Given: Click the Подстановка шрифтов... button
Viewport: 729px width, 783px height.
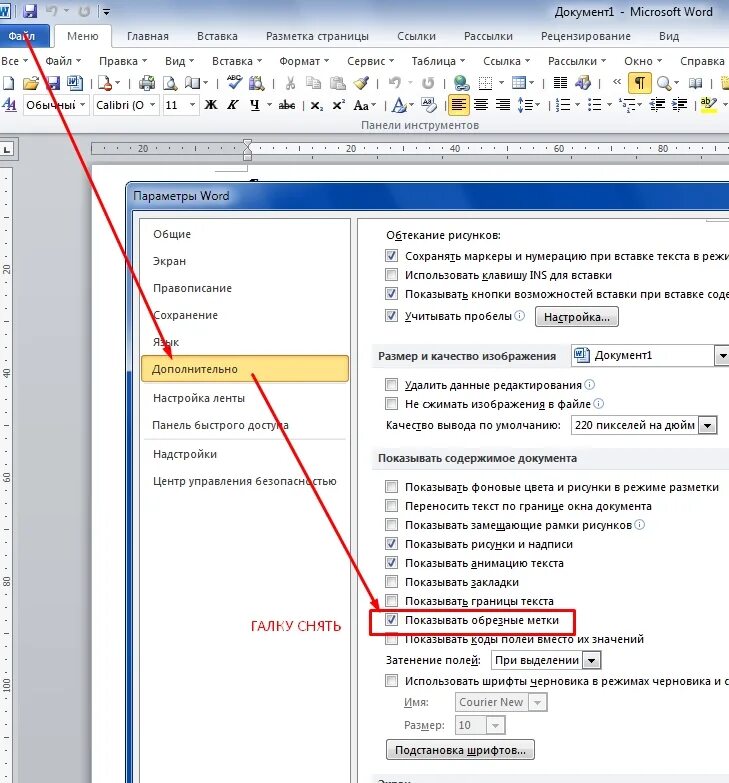Looking at the screenshot, I should (x=460, y=750).
